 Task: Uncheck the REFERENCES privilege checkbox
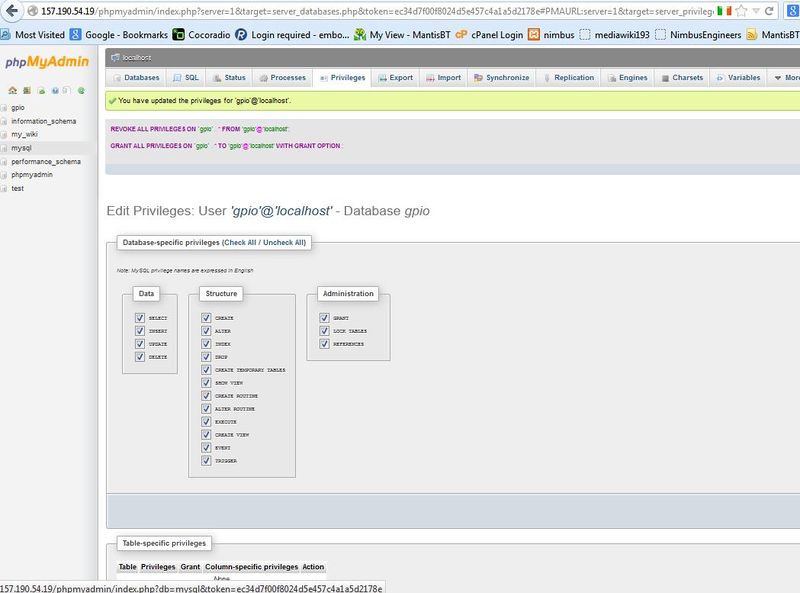(x=324, y=344)
